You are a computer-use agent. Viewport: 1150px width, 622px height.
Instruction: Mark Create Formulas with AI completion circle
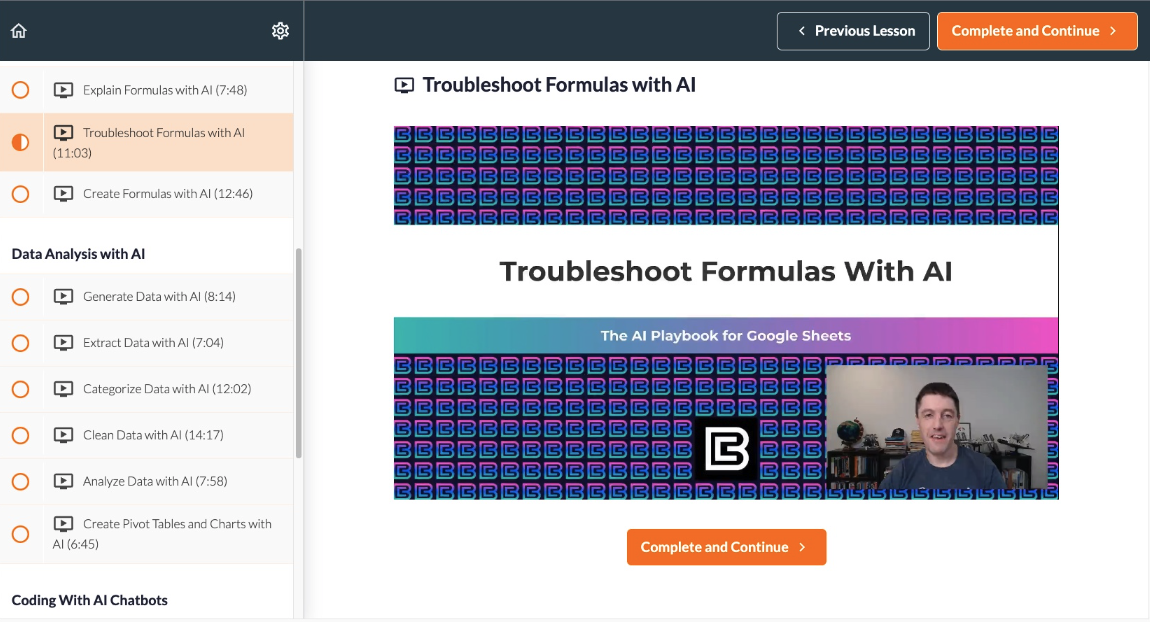tap(21, 194)
